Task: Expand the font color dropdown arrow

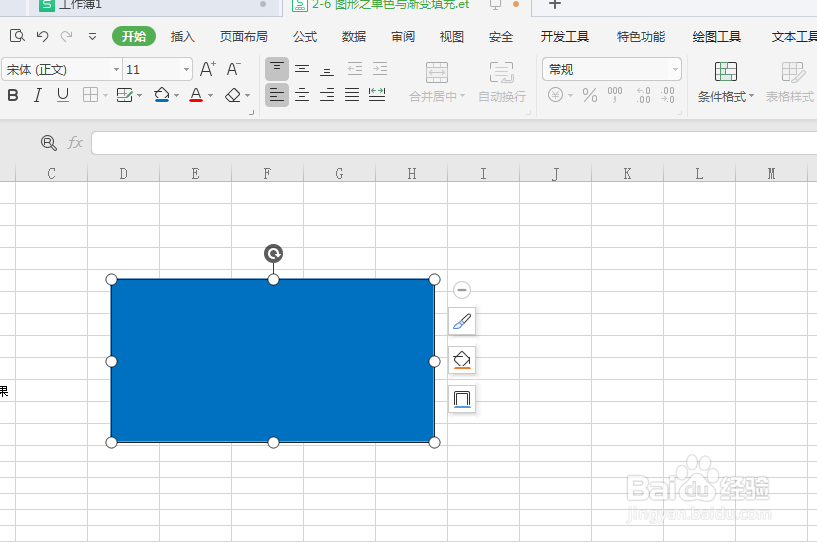Action: pos(211,95)
